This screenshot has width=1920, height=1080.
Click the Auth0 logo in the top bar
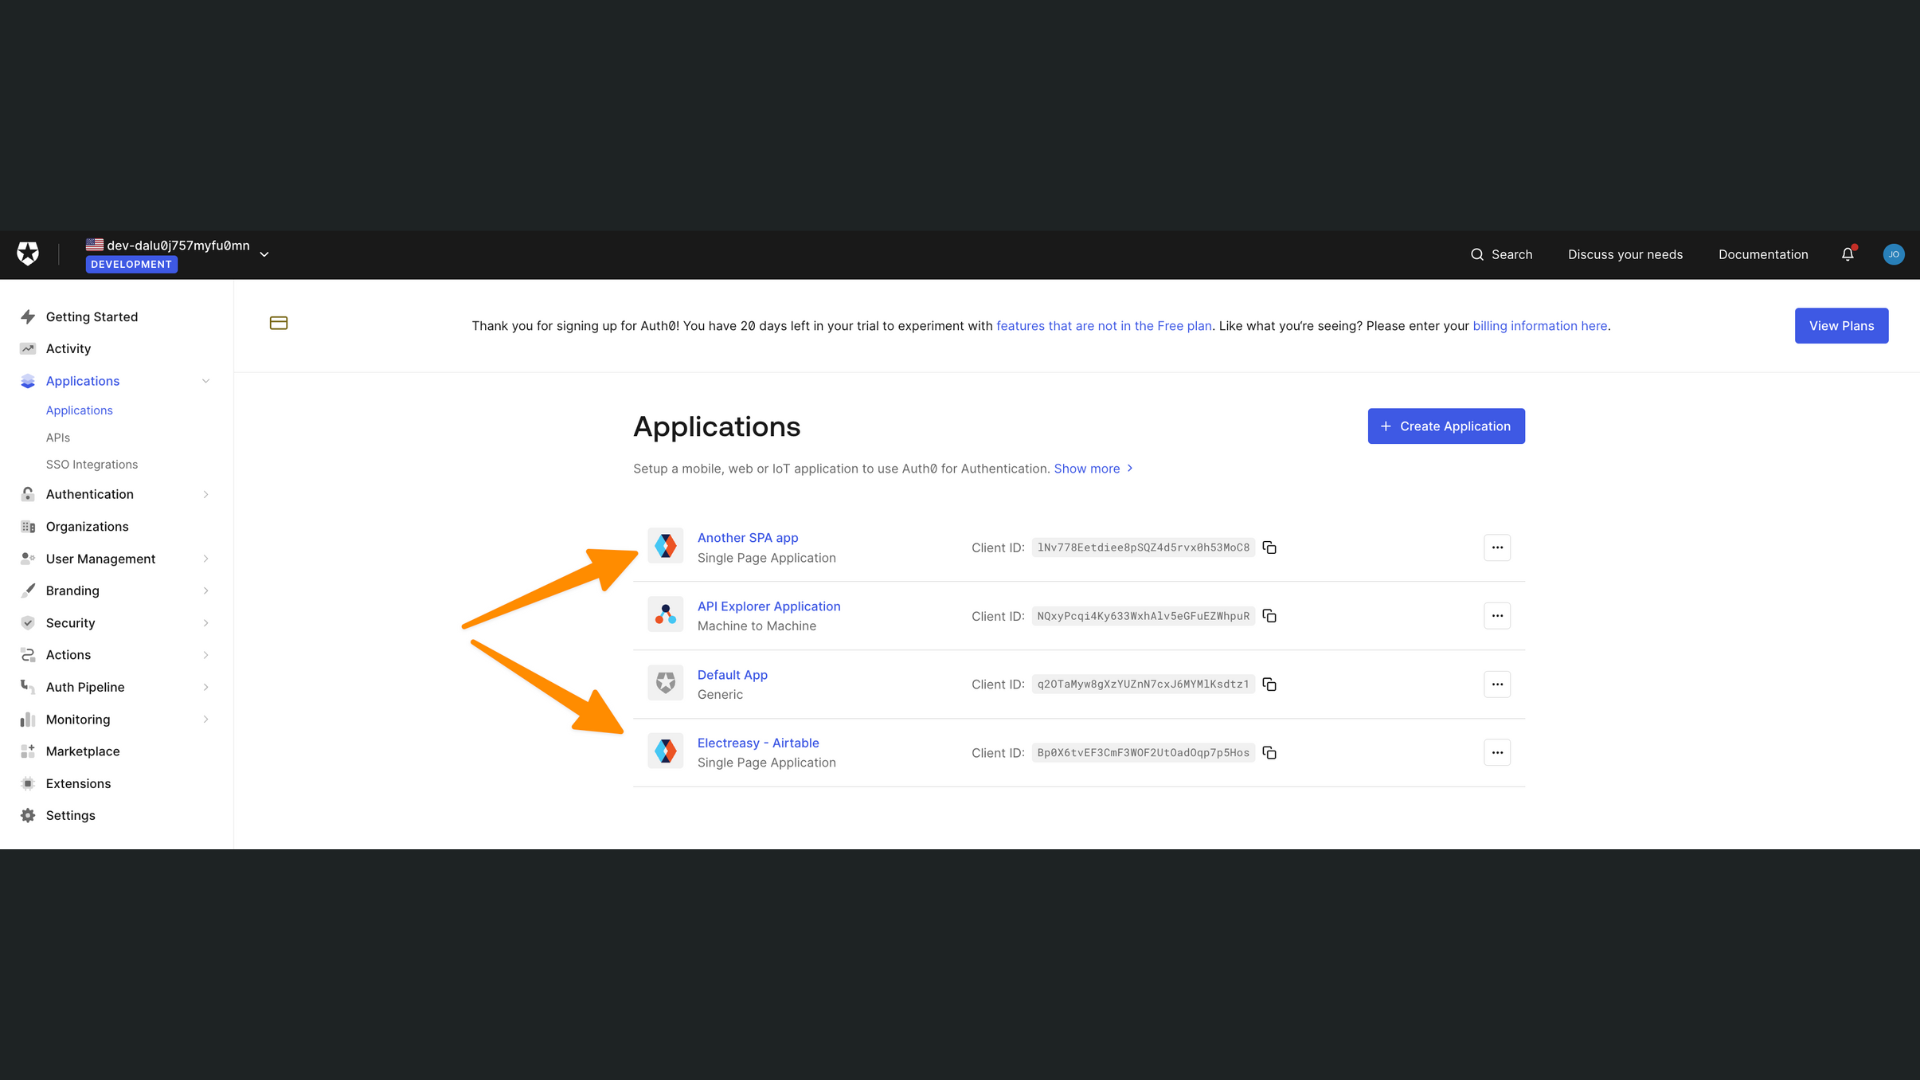(x=27, y=254)
